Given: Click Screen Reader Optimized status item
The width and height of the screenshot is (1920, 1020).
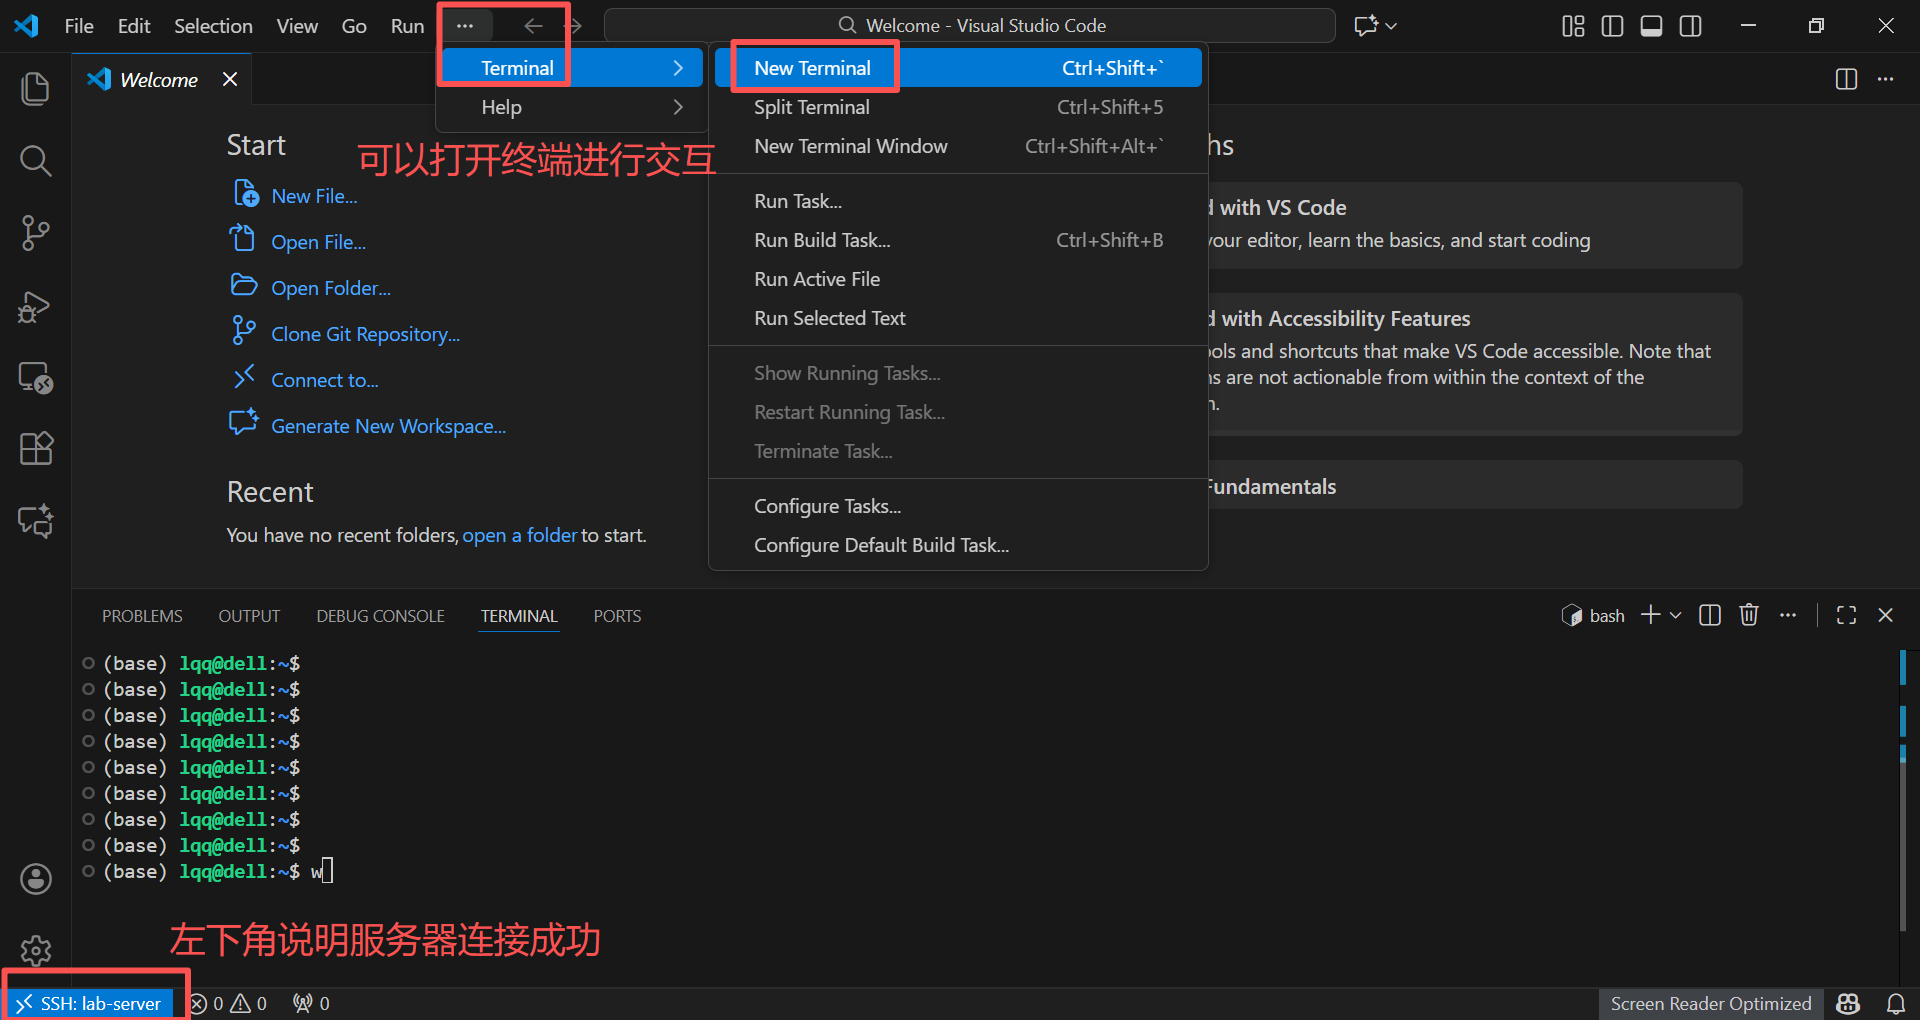Looking at the screenshot, I should click(1710, 1003).
